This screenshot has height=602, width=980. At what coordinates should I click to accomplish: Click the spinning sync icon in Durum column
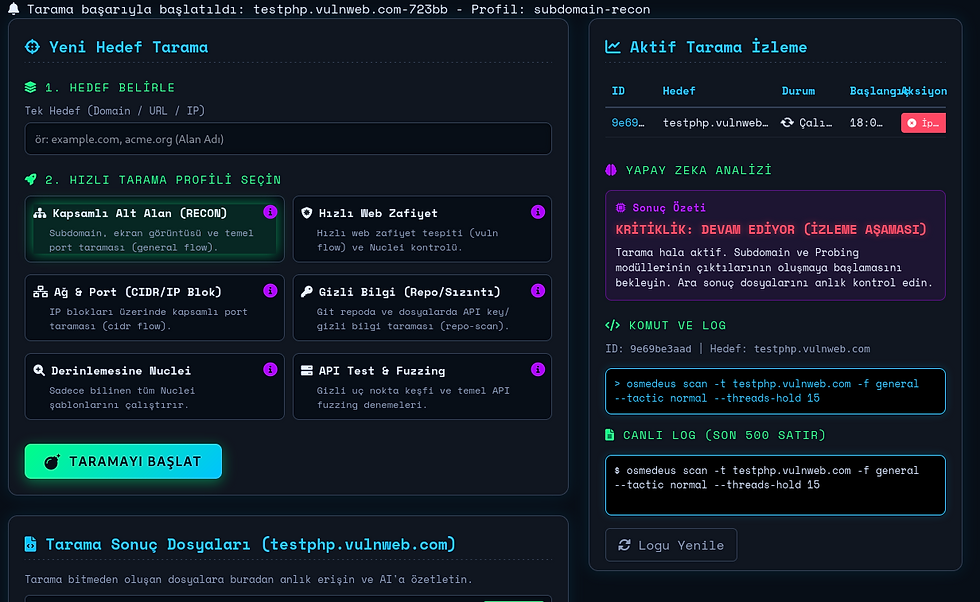point(787,123)
